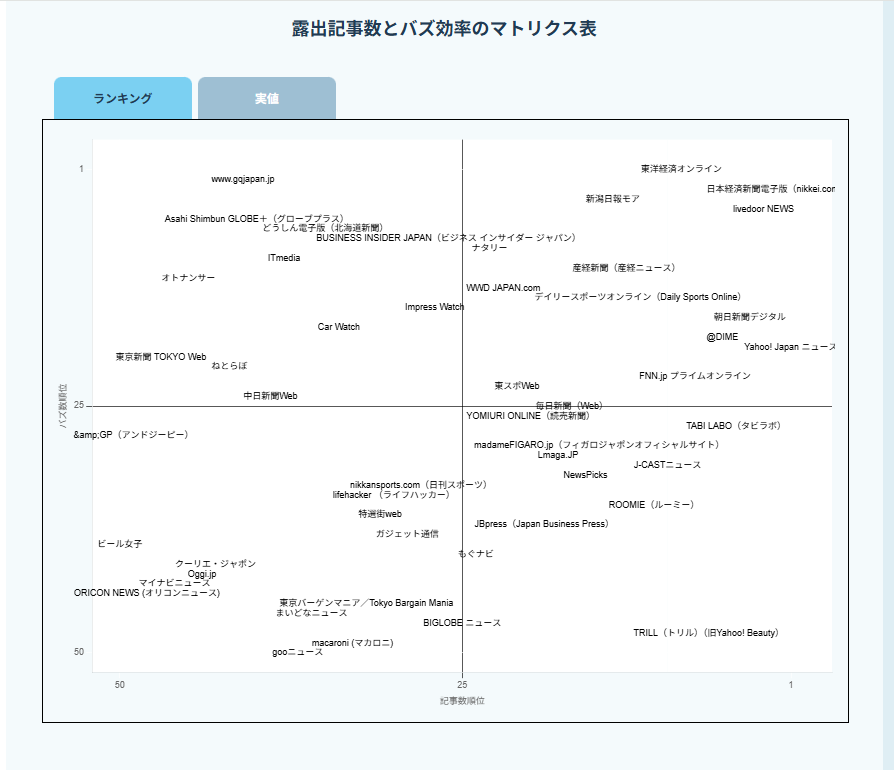894x770 pixels.
Task: Select the 新潟日報モア data point
Action: (x=612, y=199)
